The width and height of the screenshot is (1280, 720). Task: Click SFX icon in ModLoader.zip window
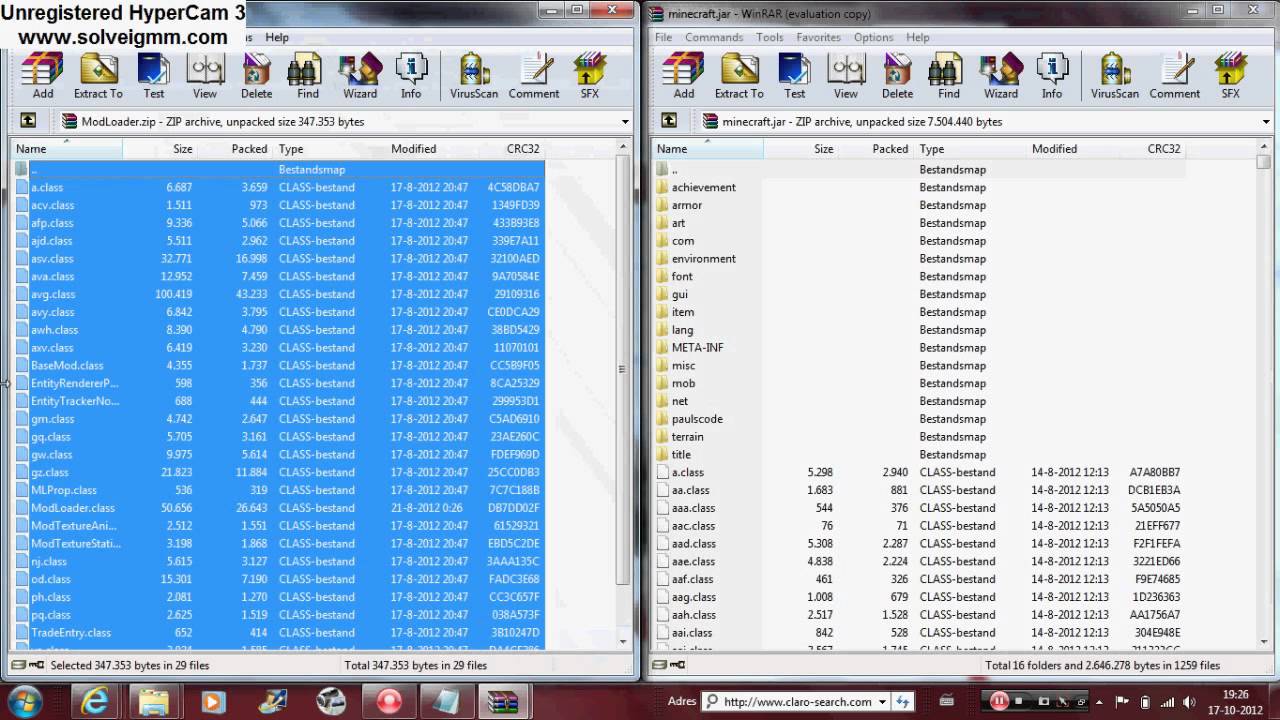pos(590,76)
